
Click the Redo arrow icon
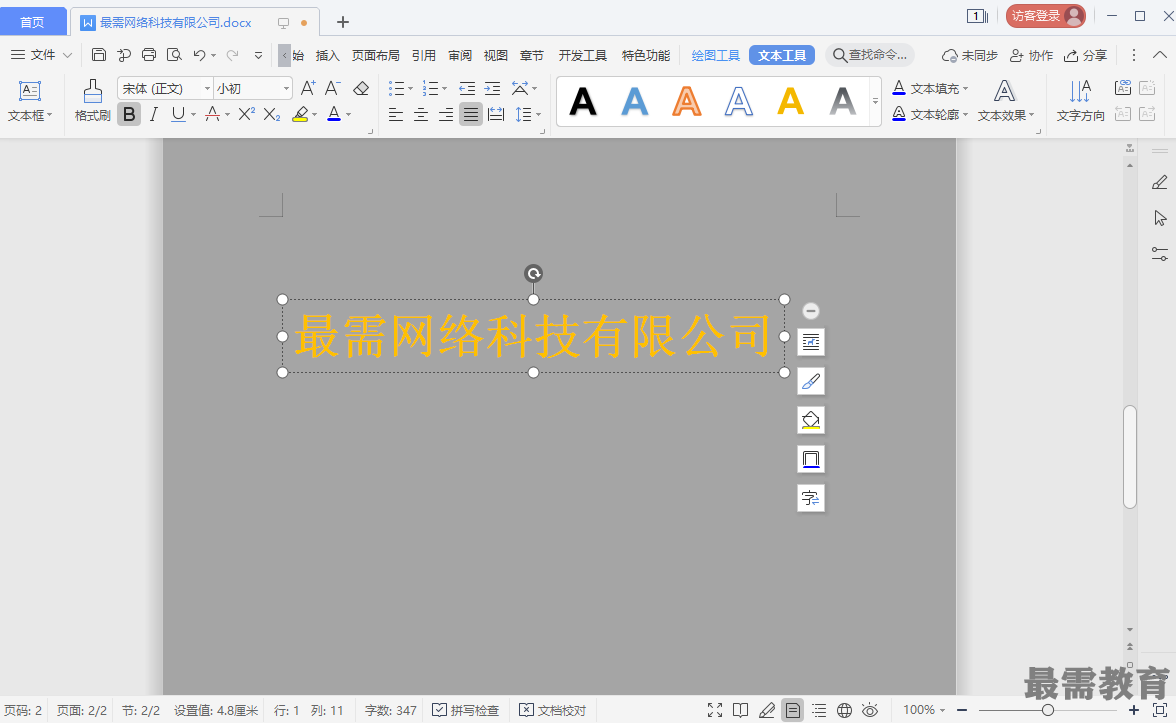232,55
